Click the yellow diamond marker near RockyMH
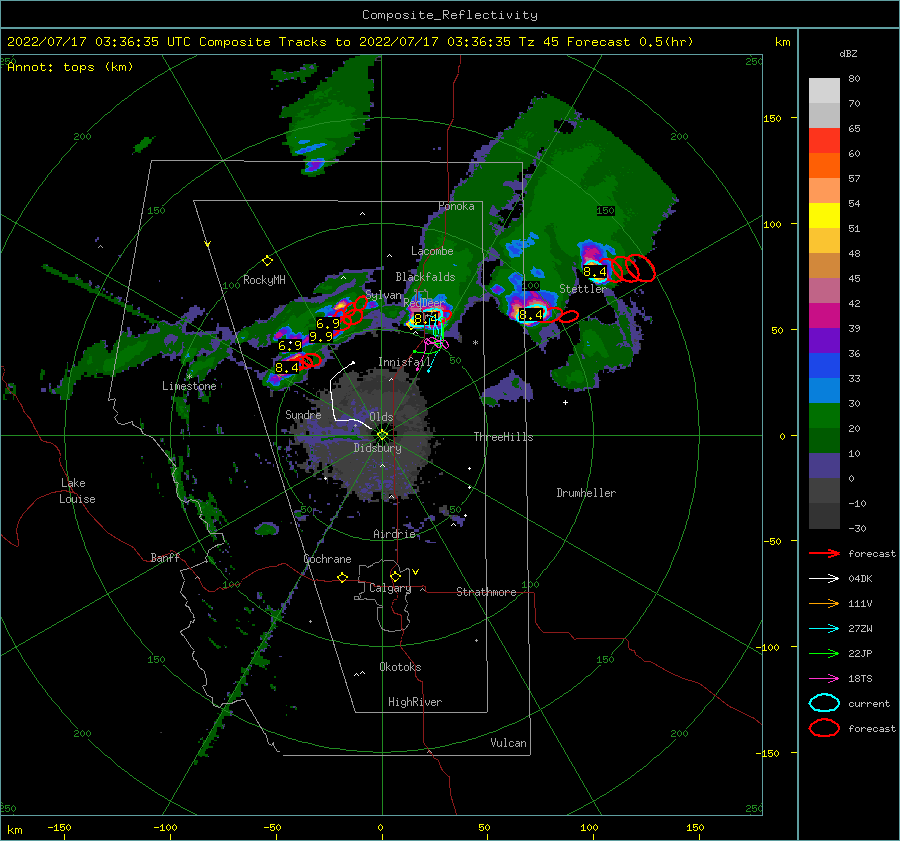 click(x=267, y=261)
